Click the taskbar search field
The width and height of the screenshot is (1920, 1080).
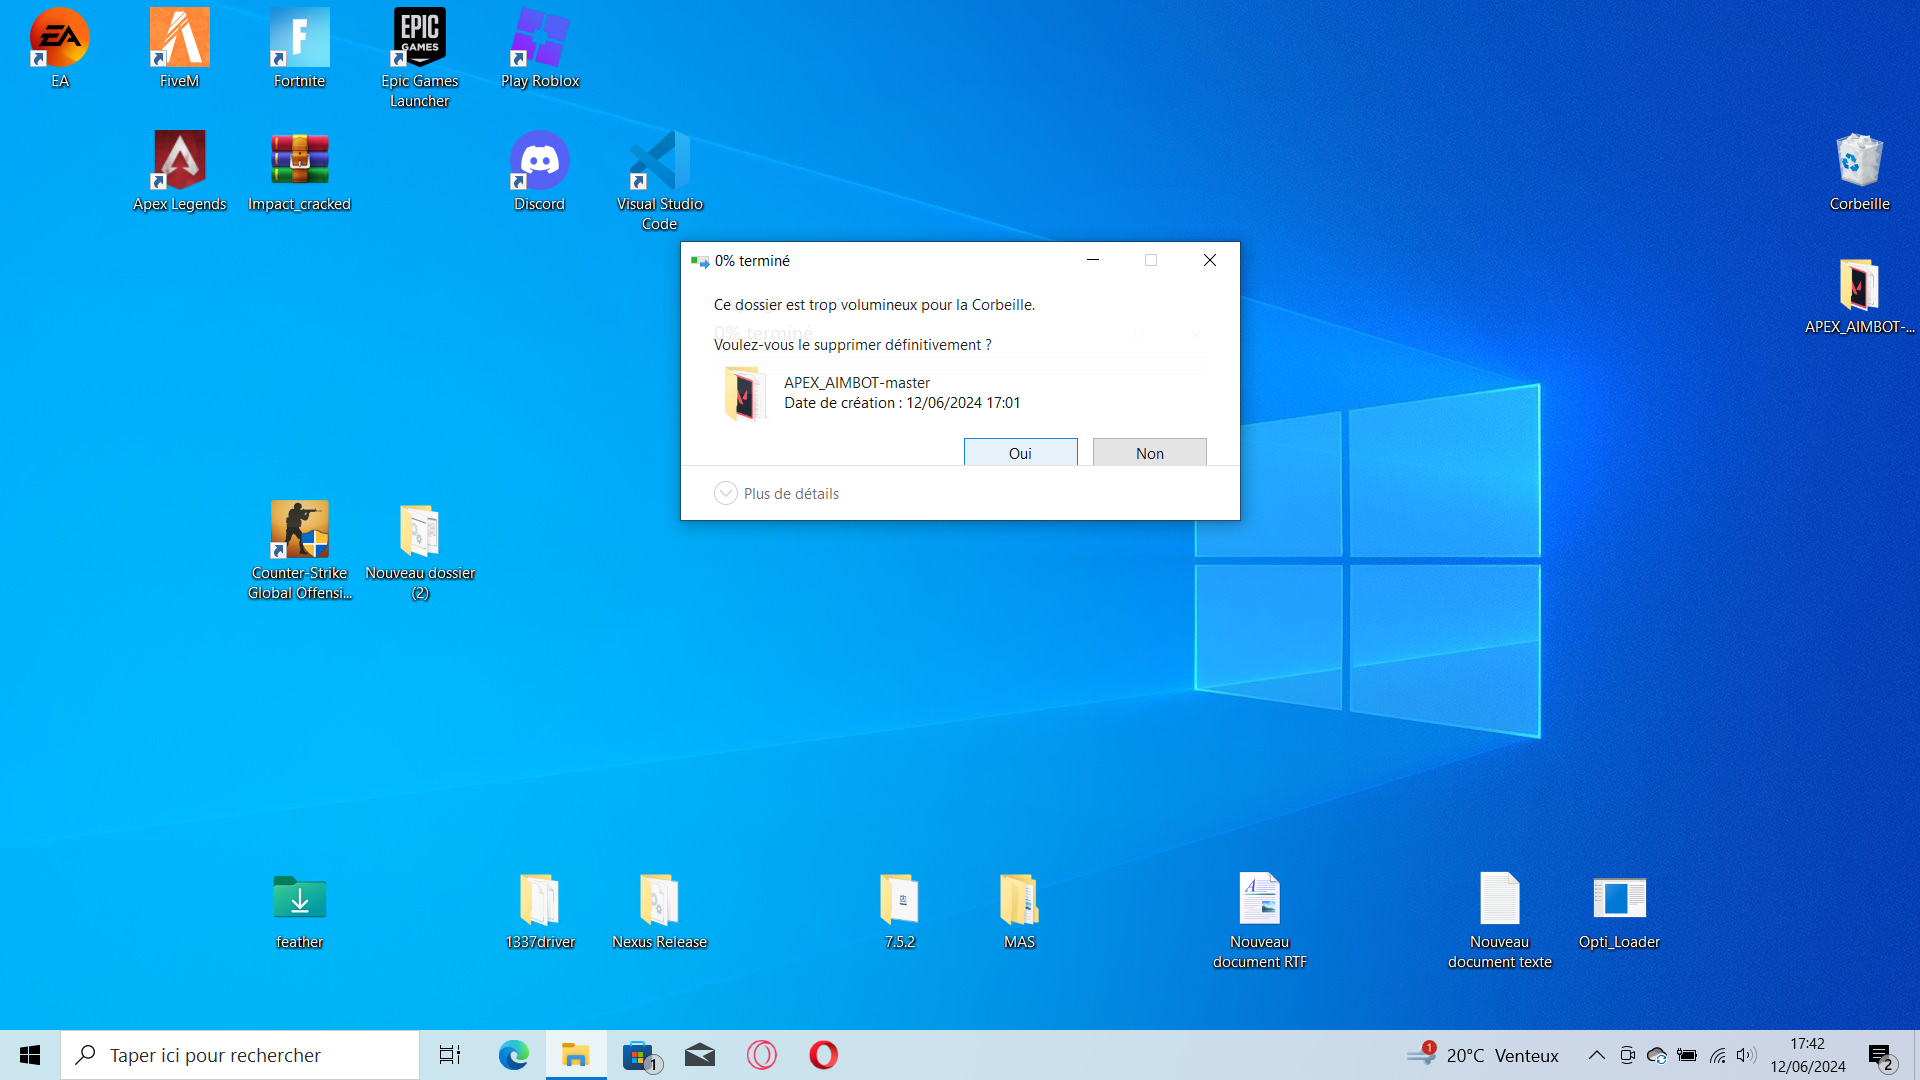click(240, 1055)
